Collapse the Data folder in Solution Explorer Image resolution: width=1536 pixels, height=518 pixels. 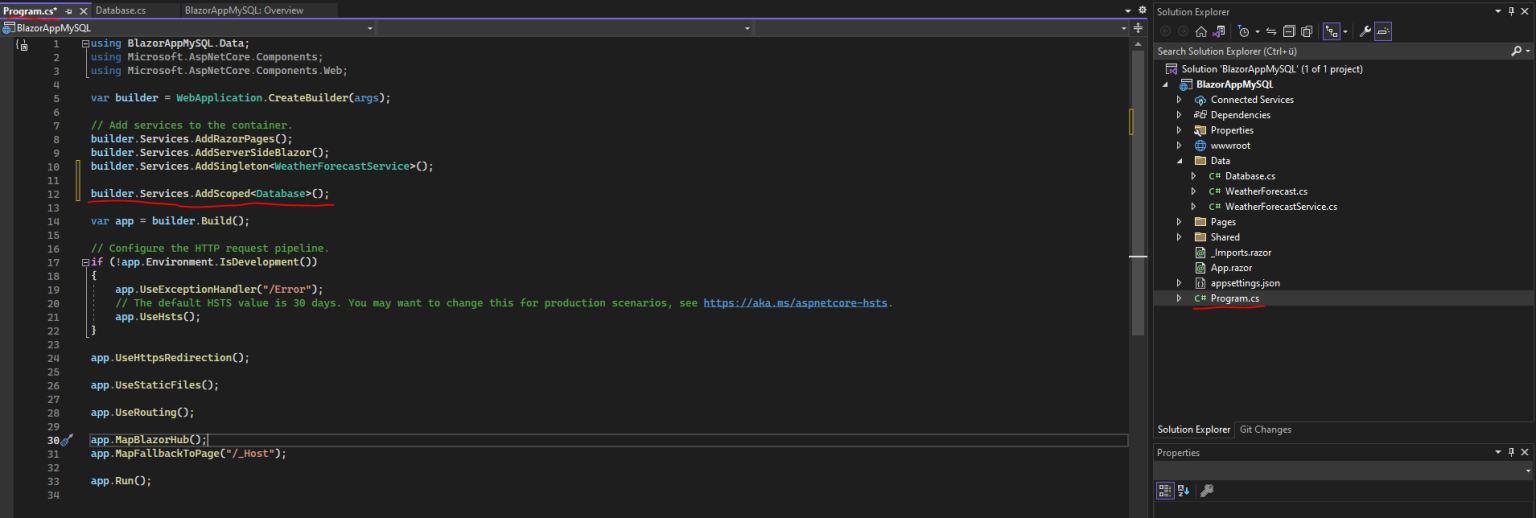(x=1179, y=161)
